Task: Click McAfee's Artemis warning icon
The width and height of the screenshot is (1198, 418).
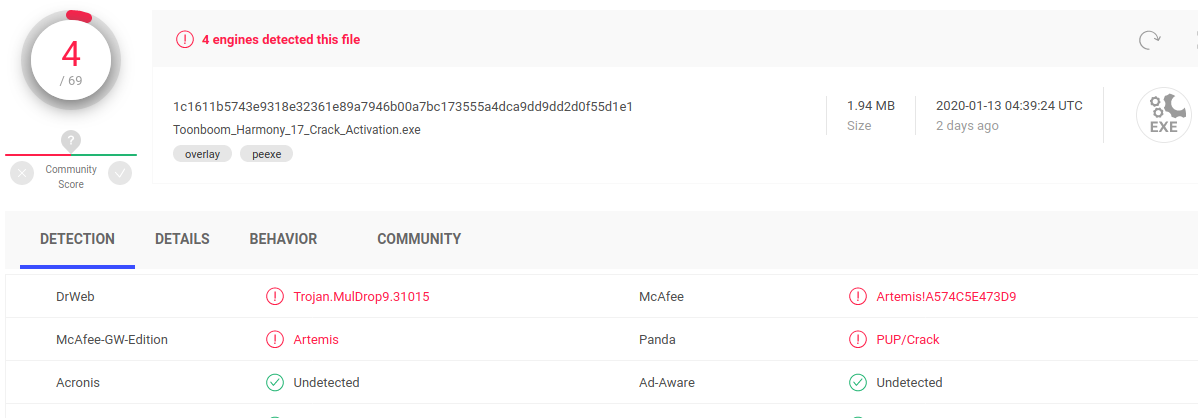Action: pyautogui.click(x=857, y=297)
